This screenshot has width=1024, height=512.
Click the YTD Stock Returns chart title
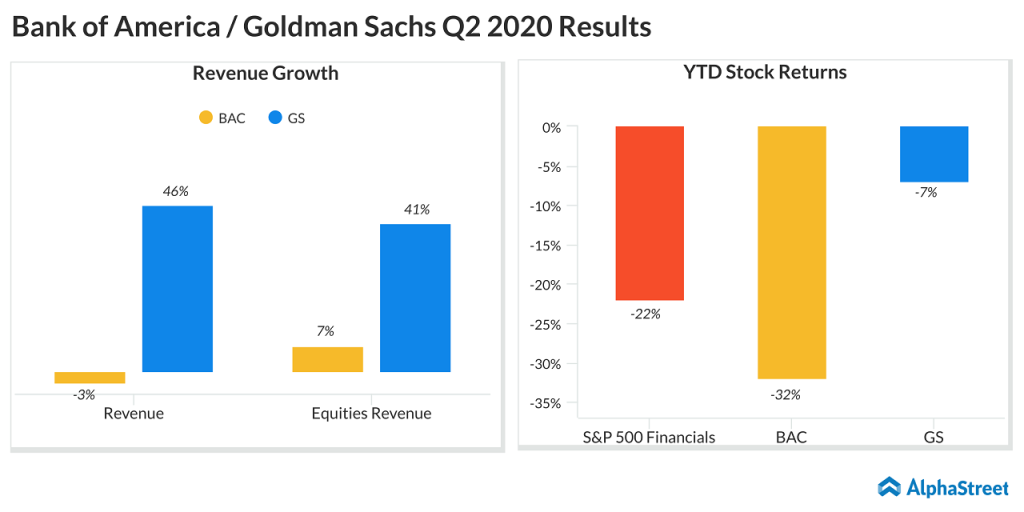[x=765, y=72]
